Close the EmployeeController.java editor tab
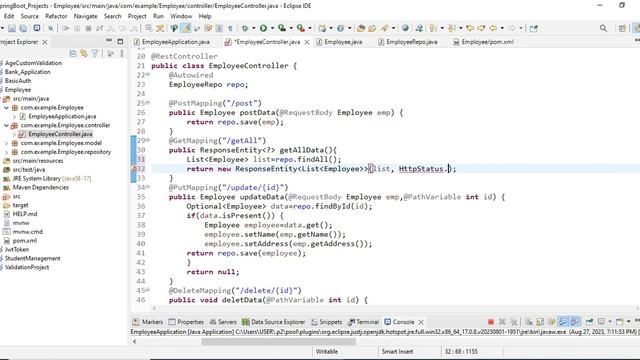Image resolution: width=640 pixels, height=360 pixels. pyautogui.click(x=307, y=42)
